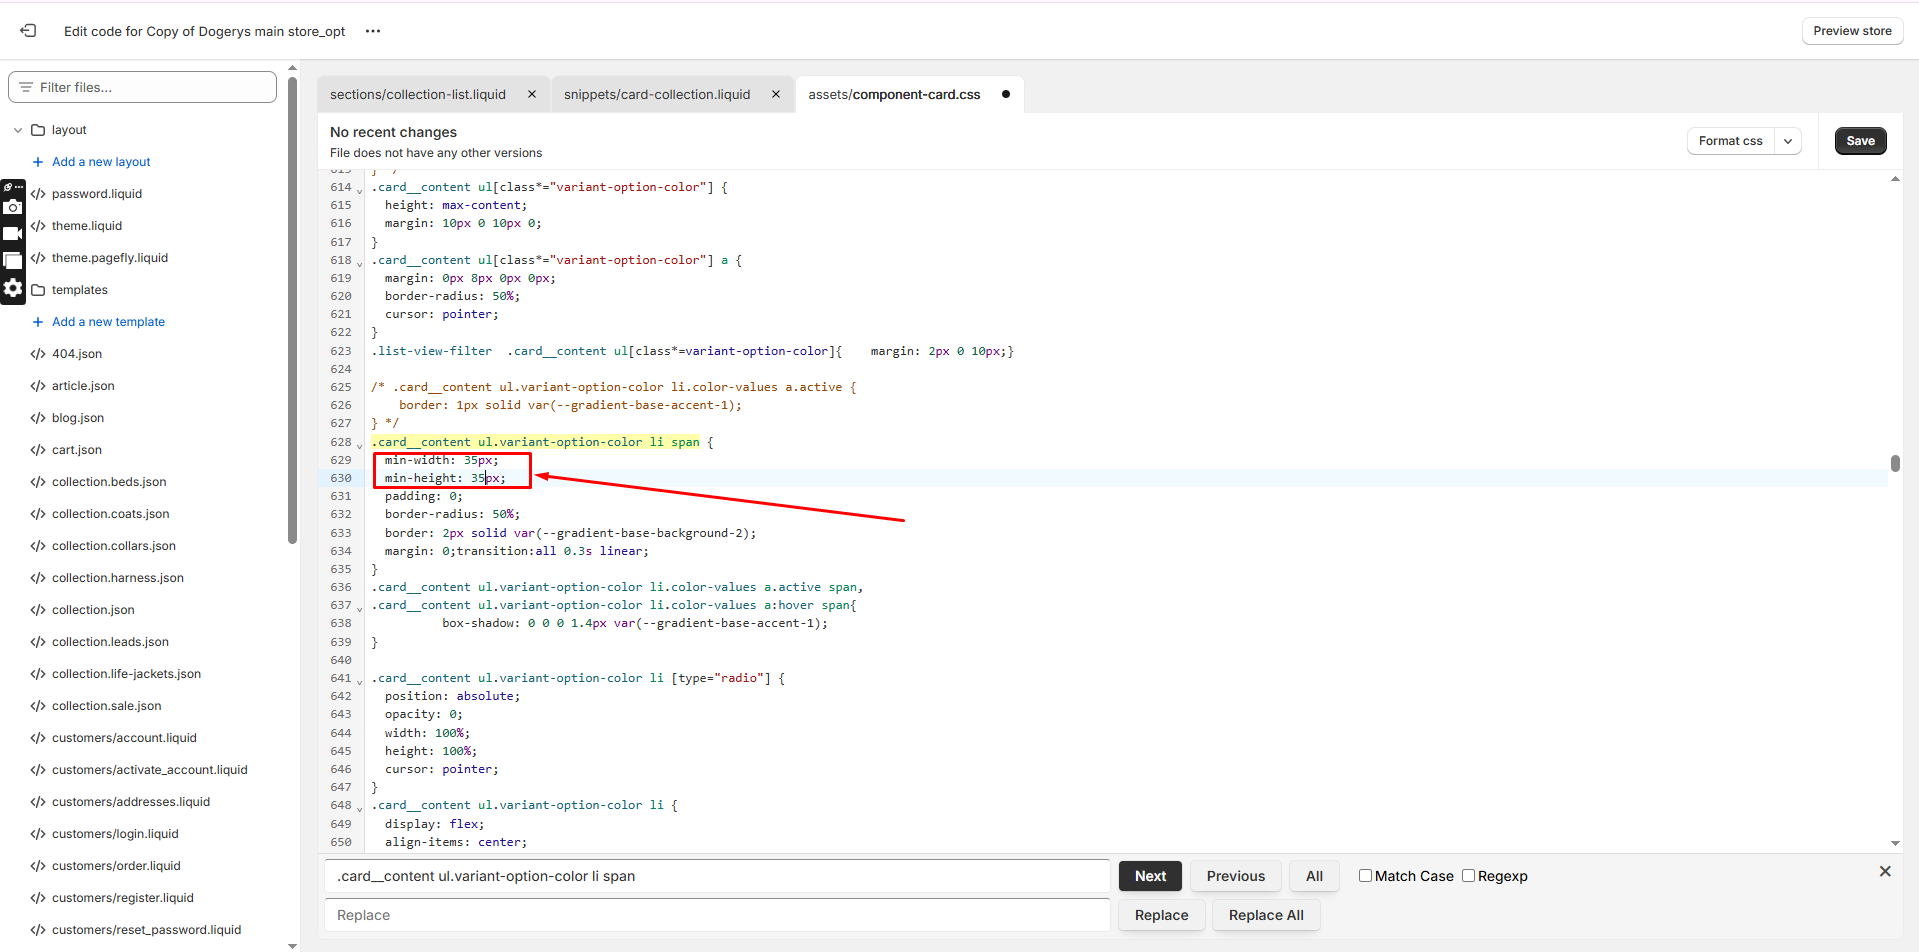Switch to snippets/card-collection.liquid tab
1919x952 pixels.
pos(657,94)
